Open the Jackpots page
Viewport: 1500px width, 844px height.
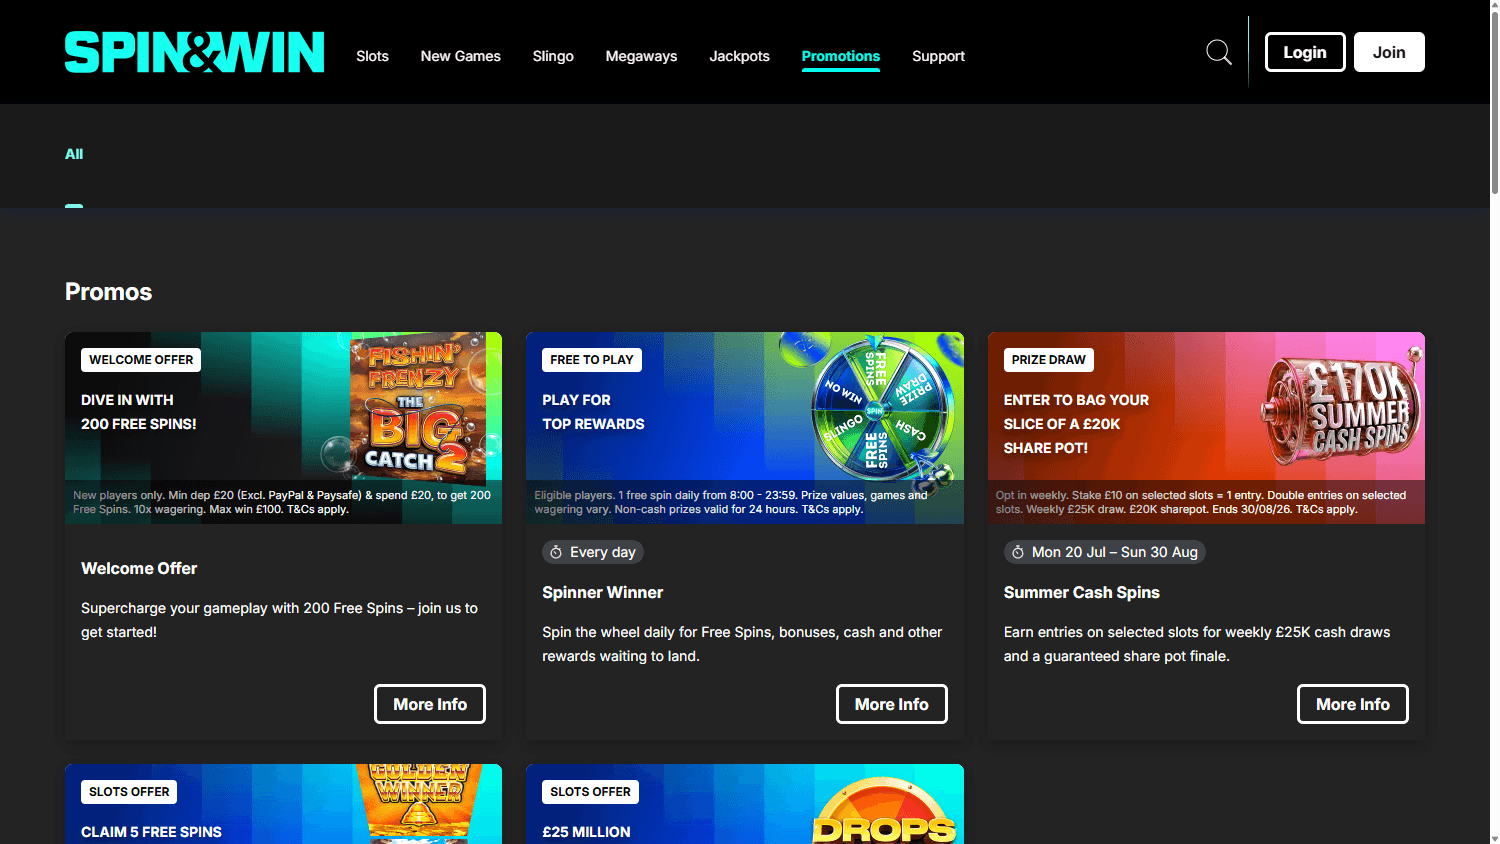coord(740,56)
